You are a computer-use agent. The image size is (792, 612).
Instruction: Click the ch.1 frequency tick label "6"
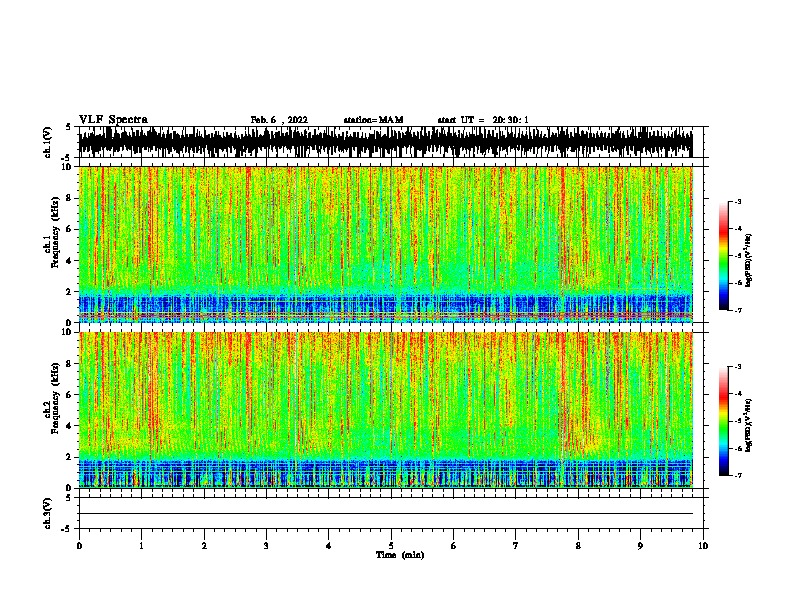point(70,229)
